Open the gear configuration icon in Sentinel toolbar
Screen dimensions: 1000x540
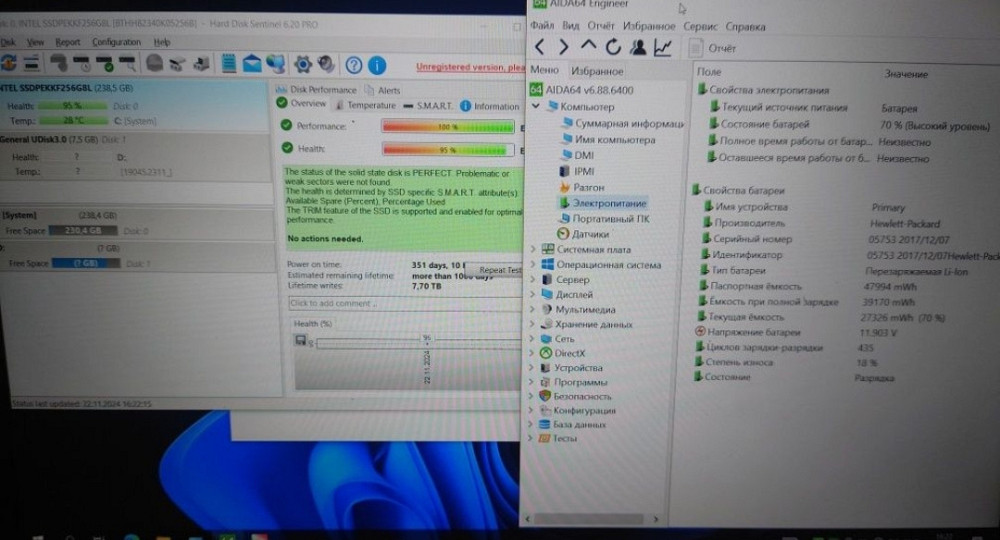[303, 64]
